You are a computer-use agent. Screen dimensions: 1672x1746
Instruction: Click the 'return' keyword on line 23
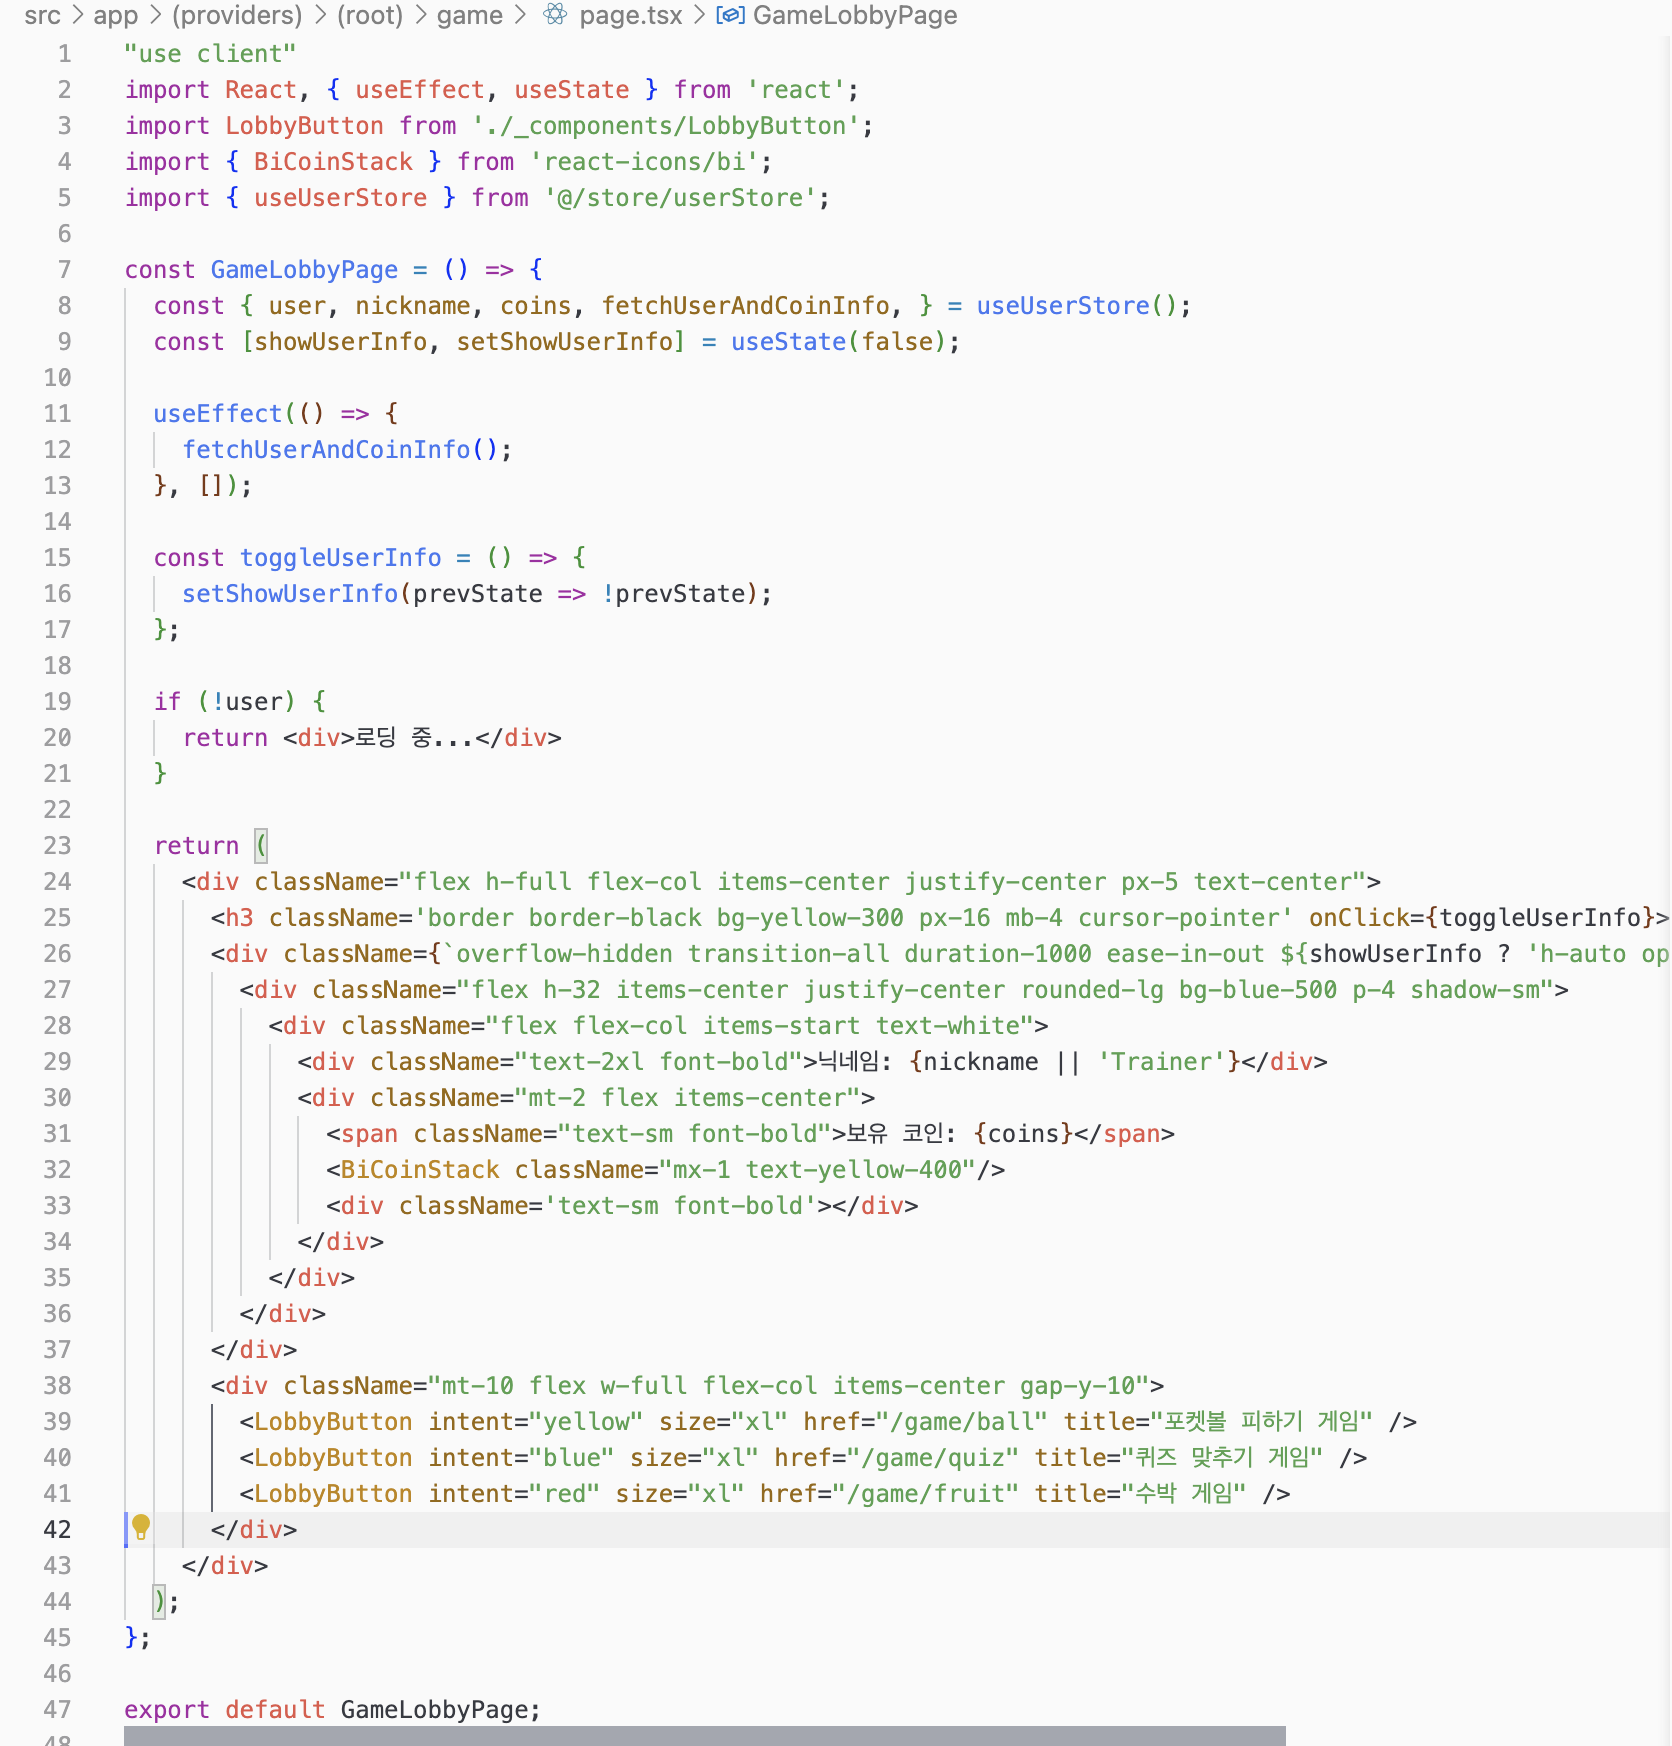point(196,846)
